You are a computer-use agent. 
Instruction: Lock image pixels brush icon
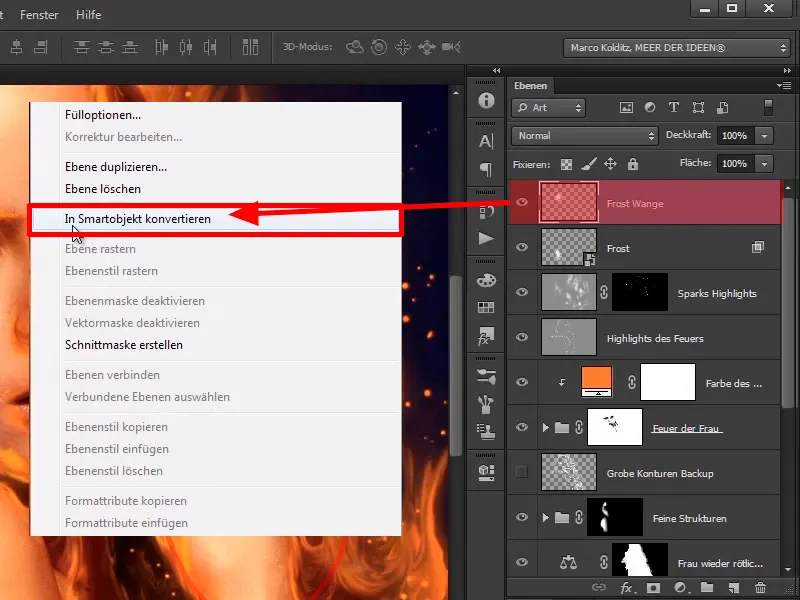click(x=588, y=164)
